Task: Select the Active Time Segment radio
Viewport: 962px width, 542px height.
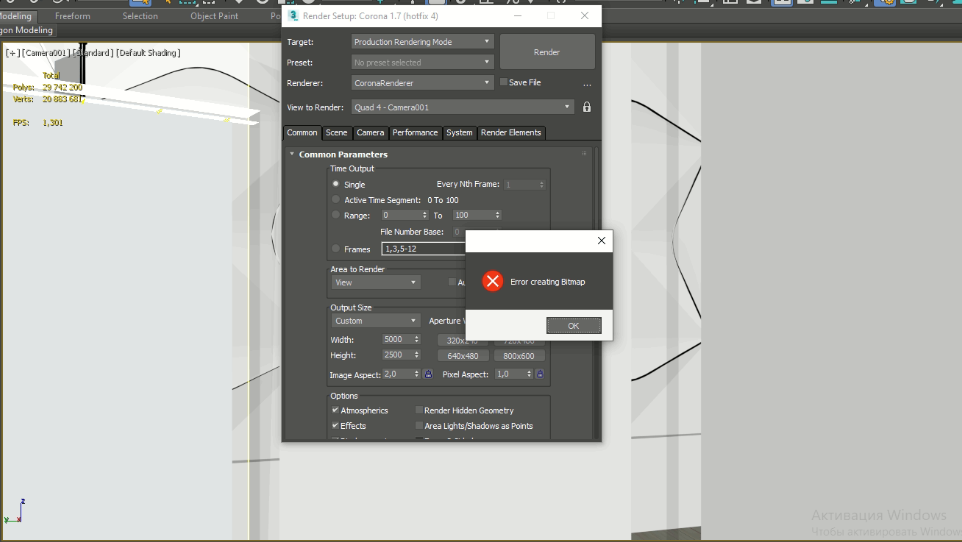Action: click(x=336, y=199)
